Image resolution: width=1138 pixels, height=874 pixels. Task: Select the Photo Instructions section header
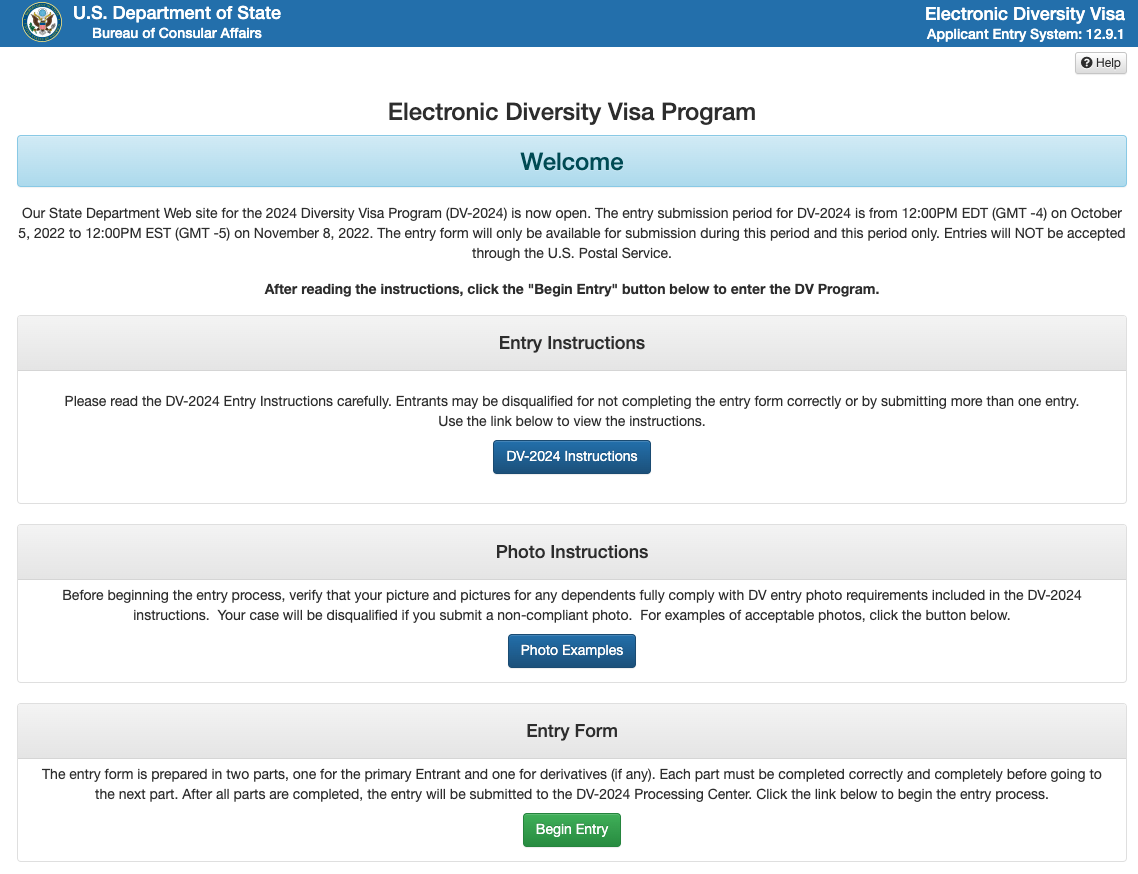click(571, 551)
